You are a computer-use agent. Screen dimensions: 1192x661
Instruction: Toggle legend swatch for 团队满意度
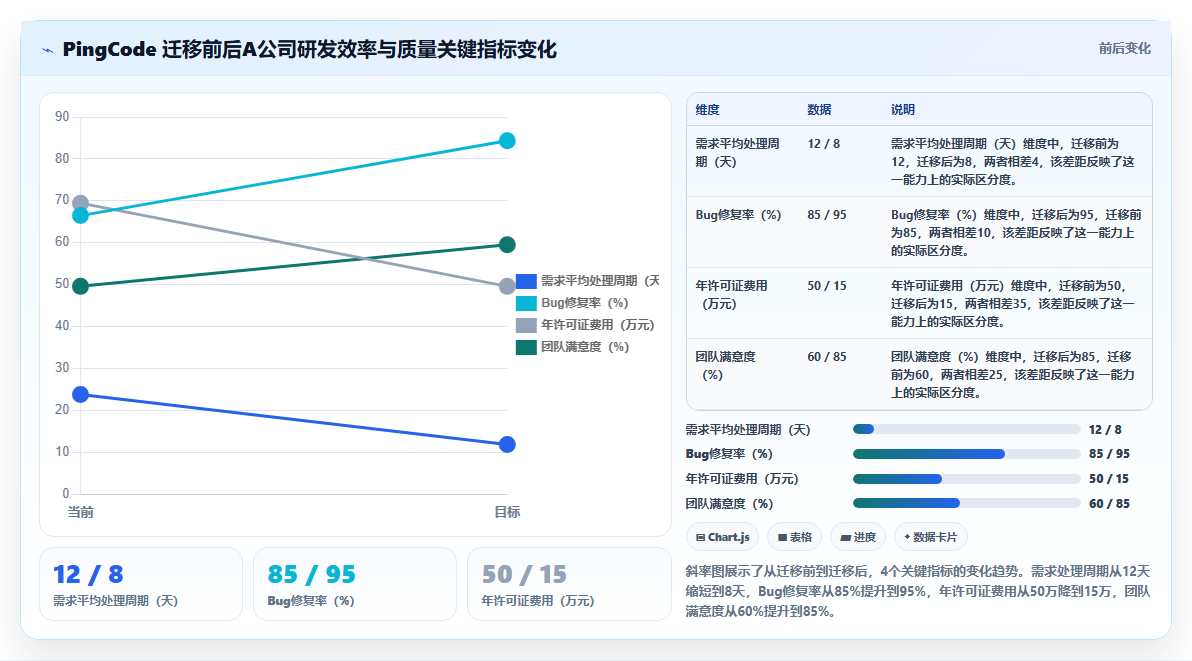pyautogui.click(x=526, y=347)
